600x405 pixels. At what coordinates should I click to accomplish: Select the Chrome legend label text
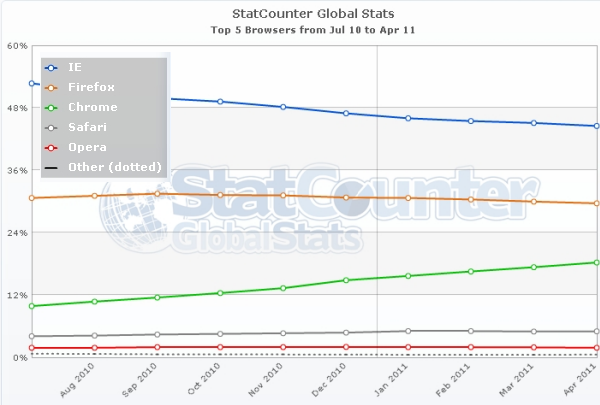[92, 107]
